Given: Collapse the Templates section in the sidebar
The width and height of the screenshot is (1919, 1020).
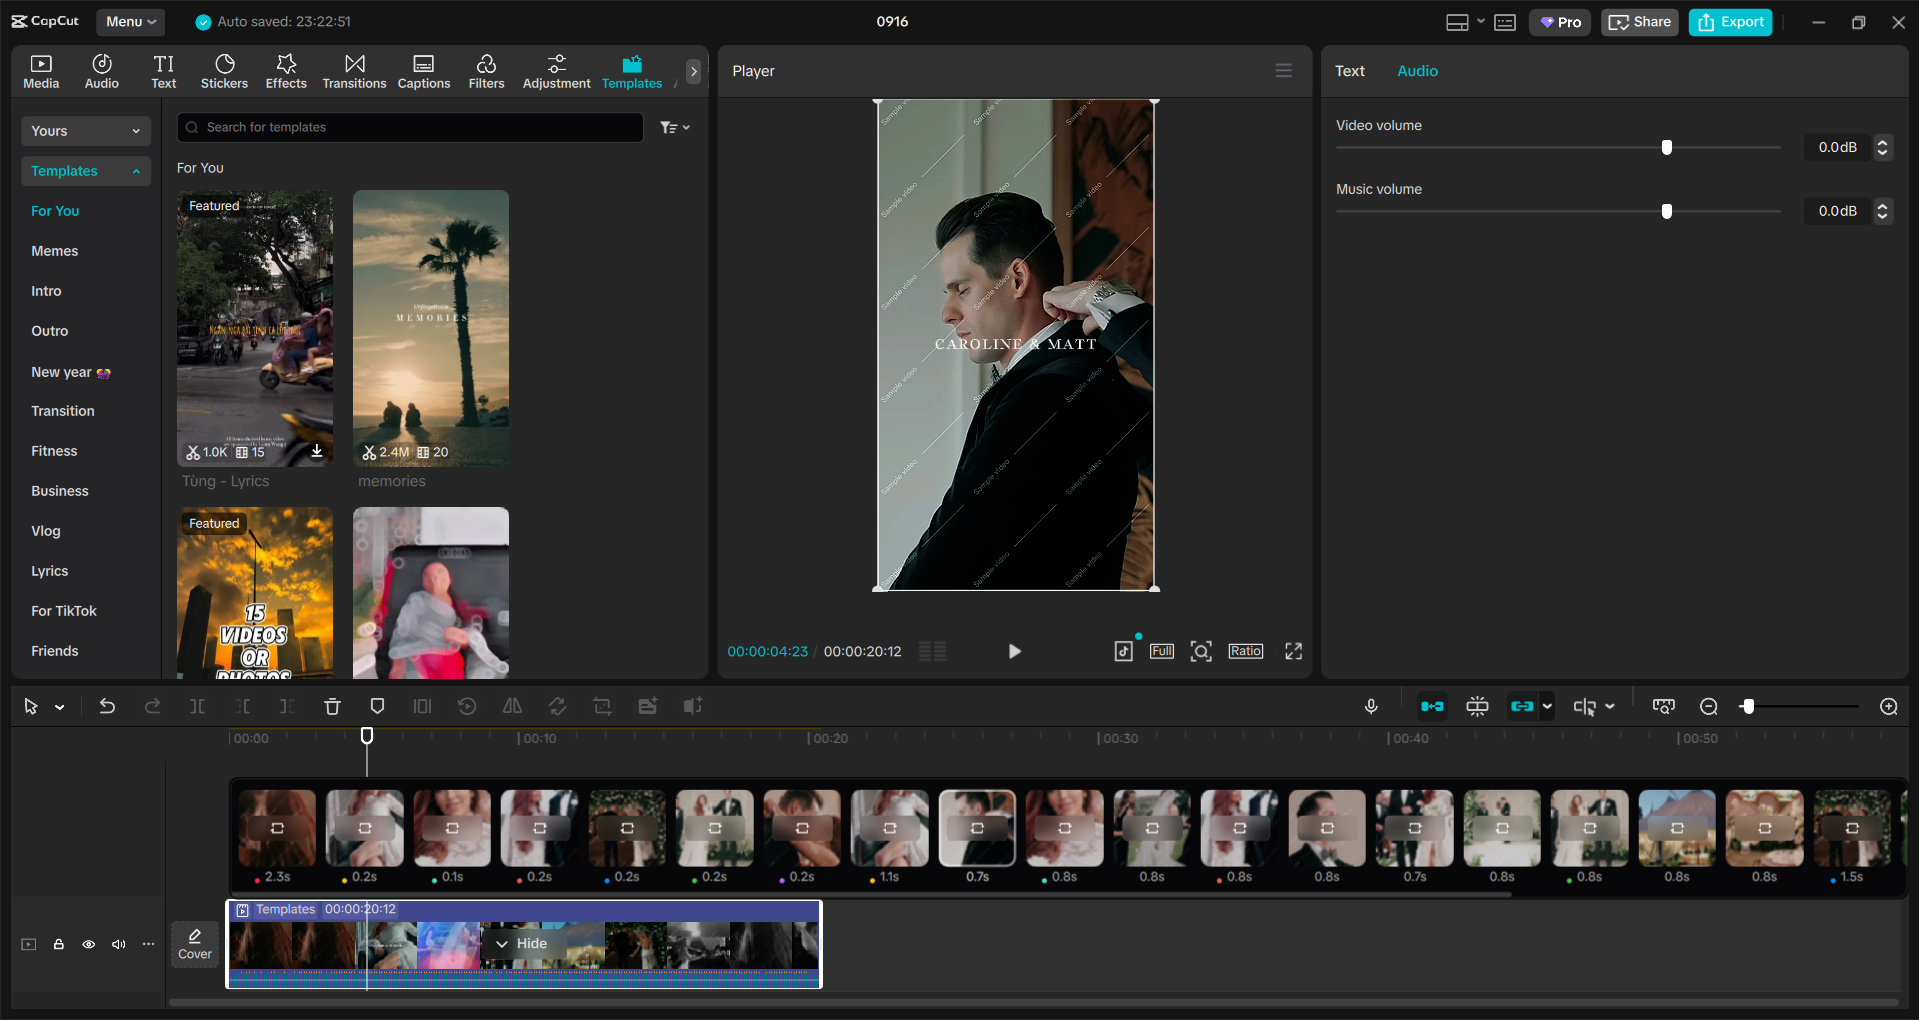Looking at the screenshot, I should click(136, 171).
